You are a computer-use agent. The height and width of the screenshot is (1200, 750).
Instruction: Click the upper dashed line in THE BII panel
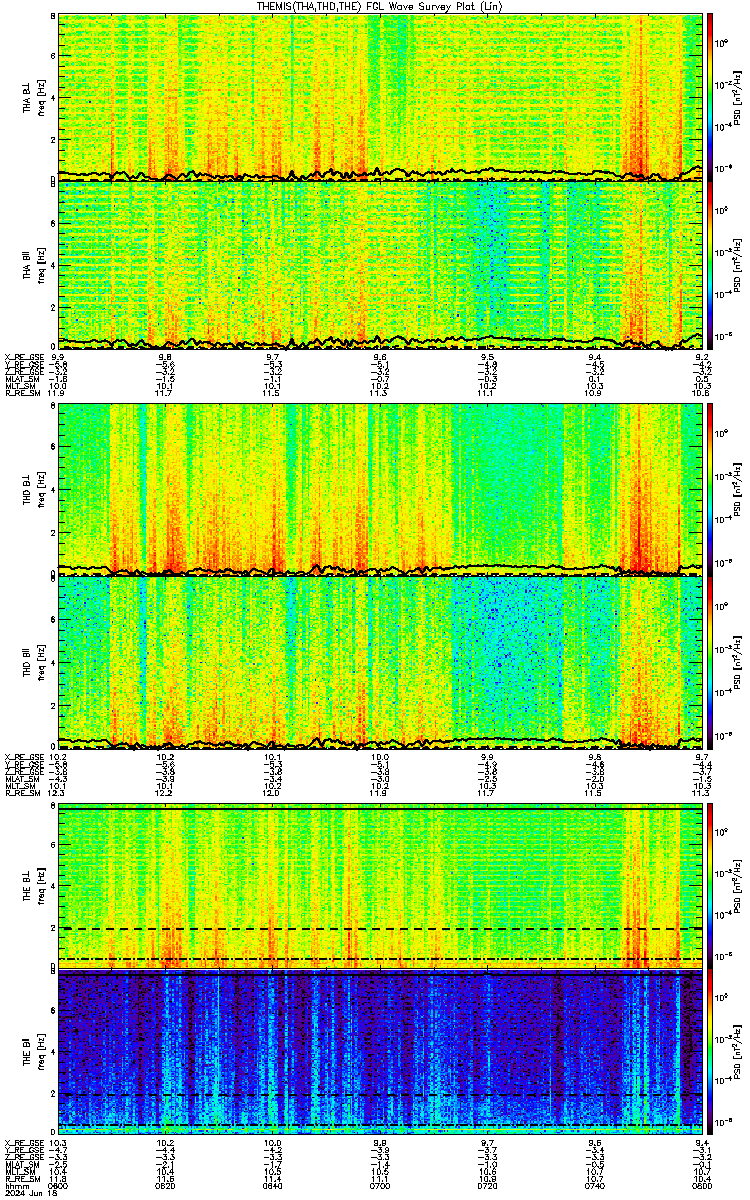380,1095
